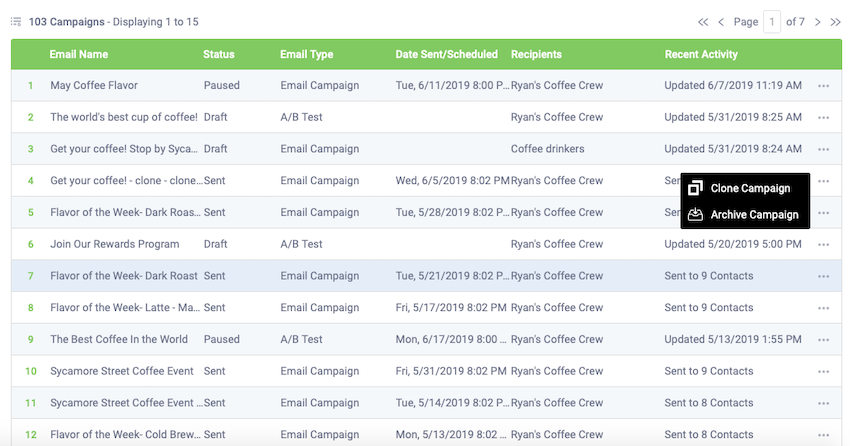Screen dimensions: 850x446
Task: Open the May Coffee Flavor campaign
Action: [94, 85]
